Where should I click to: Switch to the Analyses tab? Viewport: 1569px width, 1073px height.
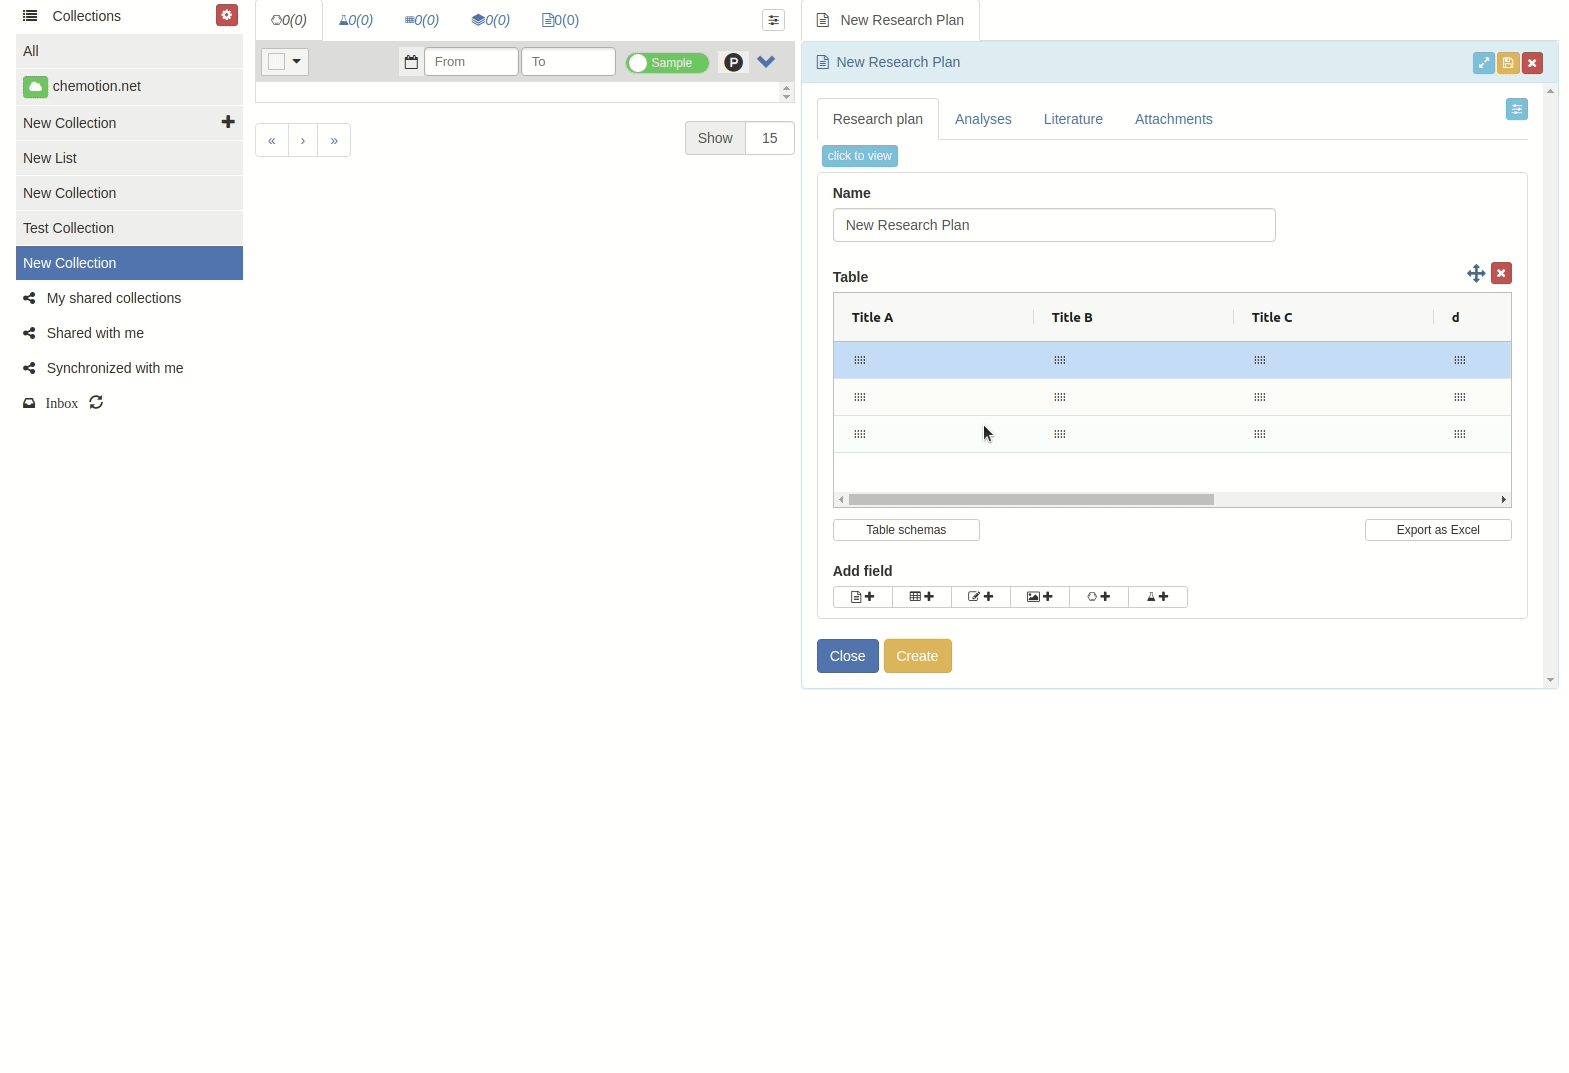[982, 119]
